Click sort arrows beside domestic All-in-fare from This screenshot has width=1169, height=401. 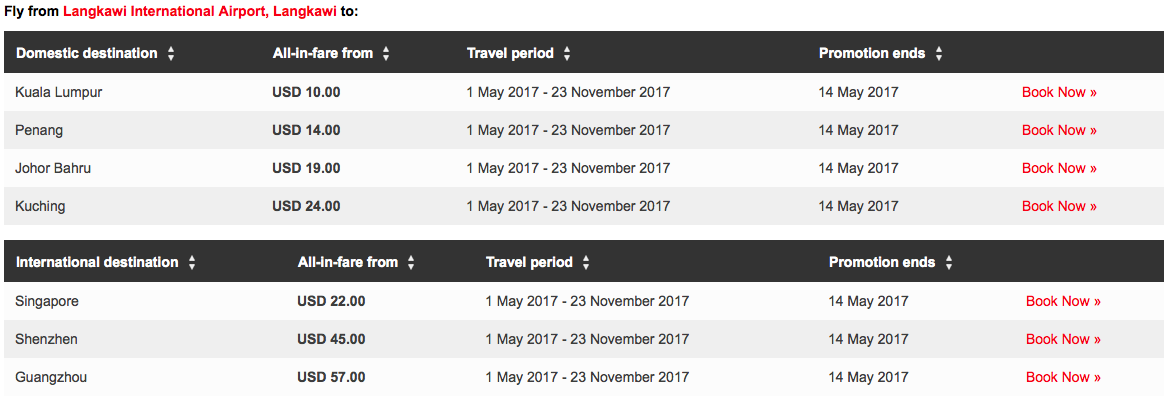pyautogui.click(x=386, y=54)
